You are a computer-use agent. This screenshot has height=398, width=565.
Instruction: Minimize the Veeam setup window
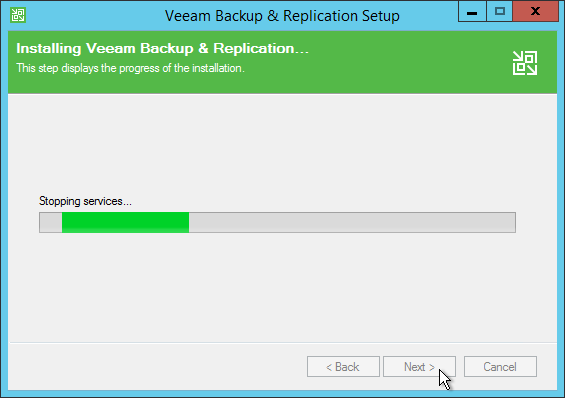[472, 11]
